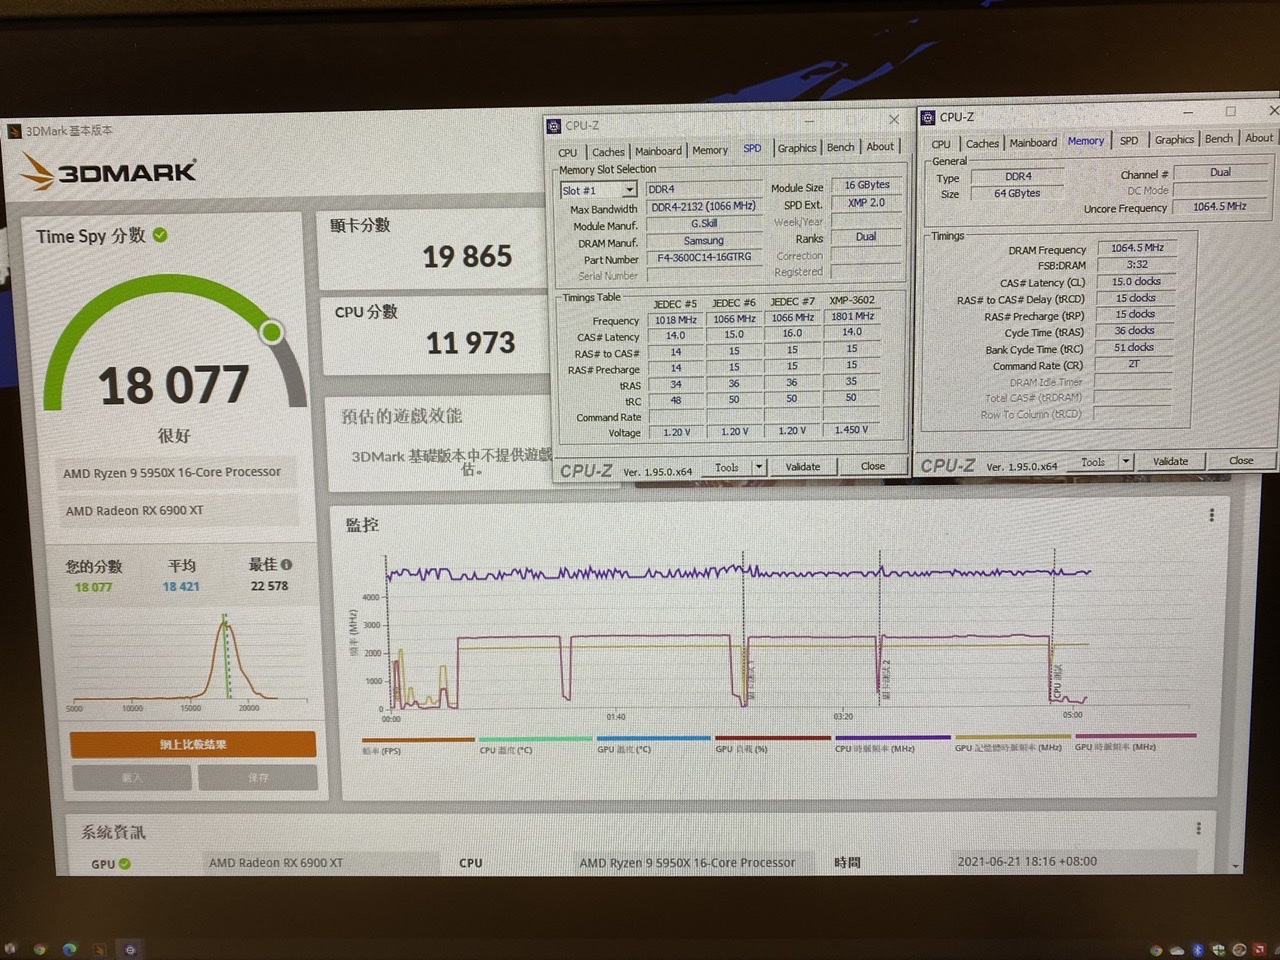The width and height of the screenshot is (1280, 960).
Task: Open the CPU tab in CPU-Z Memory window
Action: click(941, 144)
